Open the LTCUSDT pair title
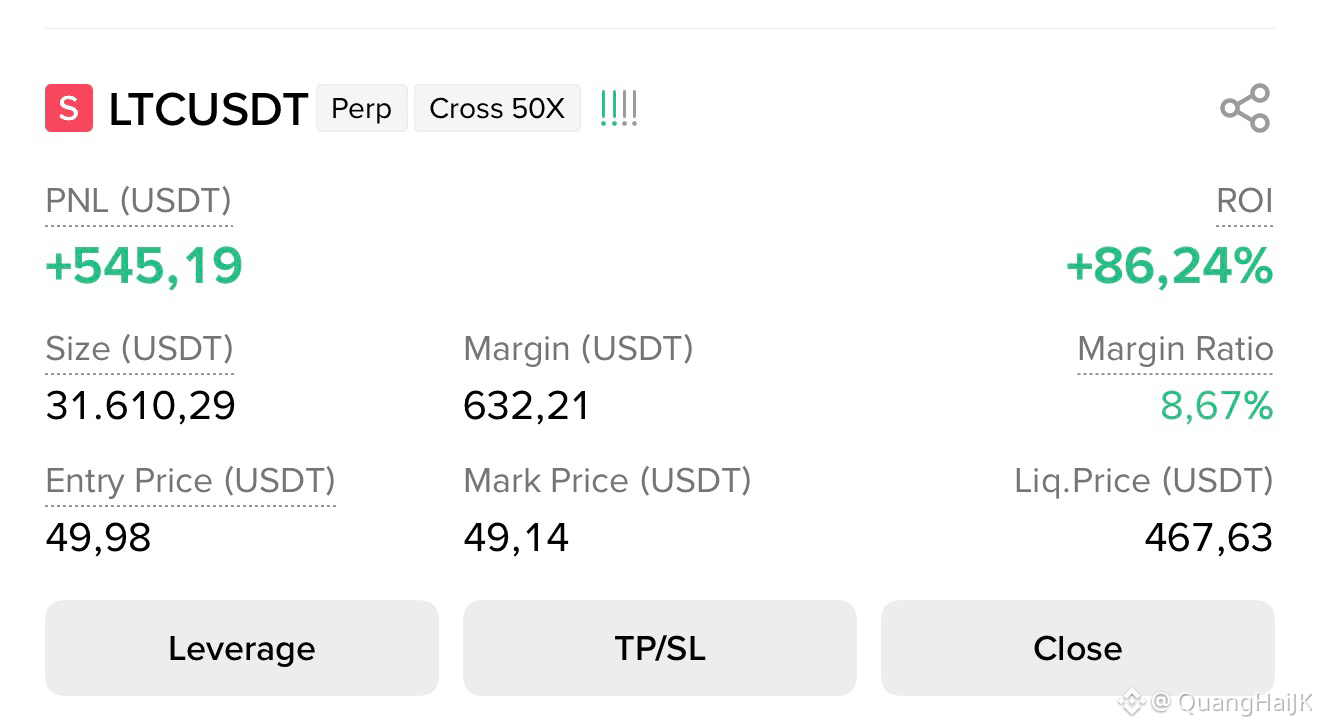The width and height of the screenshot is (1320, 727). pos(208,109)
